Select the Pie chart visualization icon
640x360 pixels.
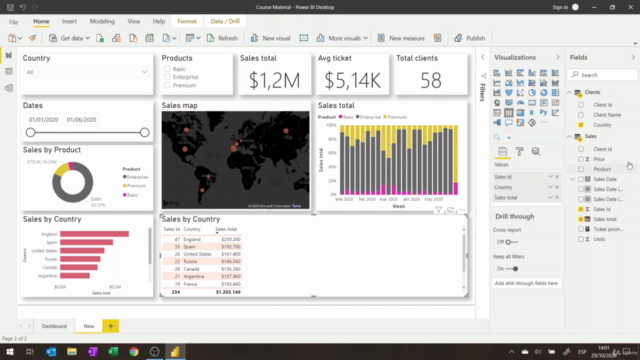pos(532,93)
